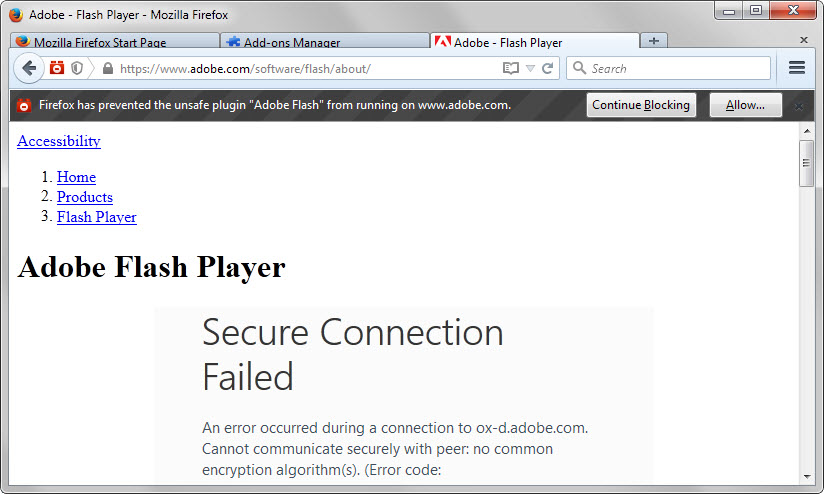The image size is (824, 494).
Task: Click the tracking protection shield icon
Action: (x=77, y=68)
